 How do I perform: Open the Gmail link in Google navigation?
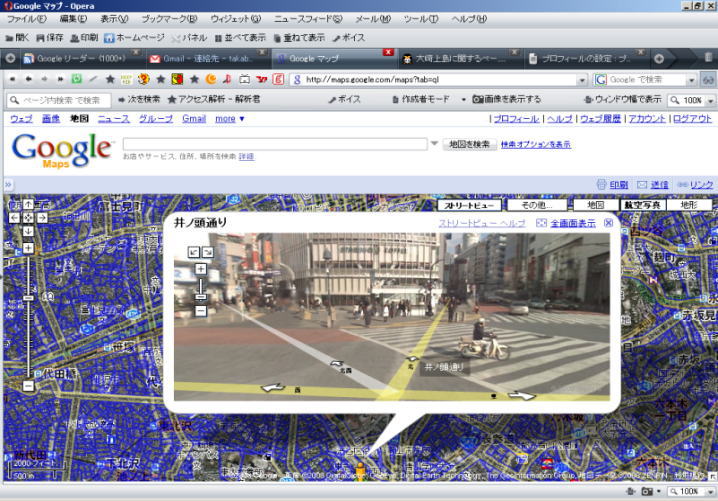(194, 119)
